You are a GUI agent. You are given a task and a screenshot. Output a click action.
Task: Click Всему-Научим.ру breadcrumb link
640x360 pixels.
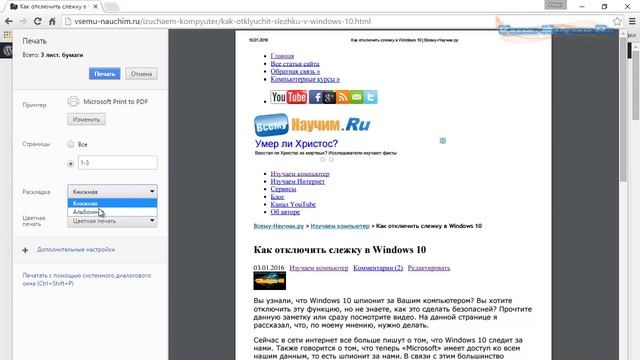(x=278, y=226)
